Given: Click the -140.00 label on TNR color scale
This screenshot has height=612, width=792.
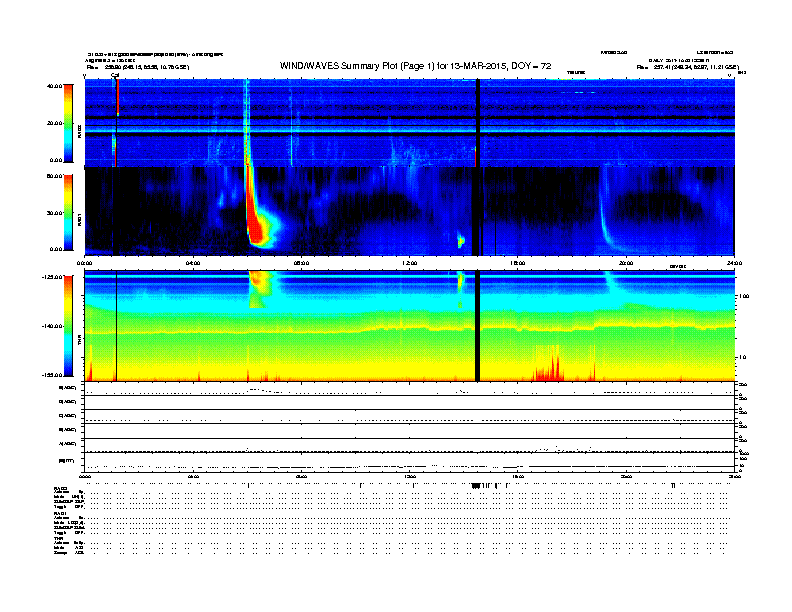Looking at the screenshot, I should [x=52, y=326].
